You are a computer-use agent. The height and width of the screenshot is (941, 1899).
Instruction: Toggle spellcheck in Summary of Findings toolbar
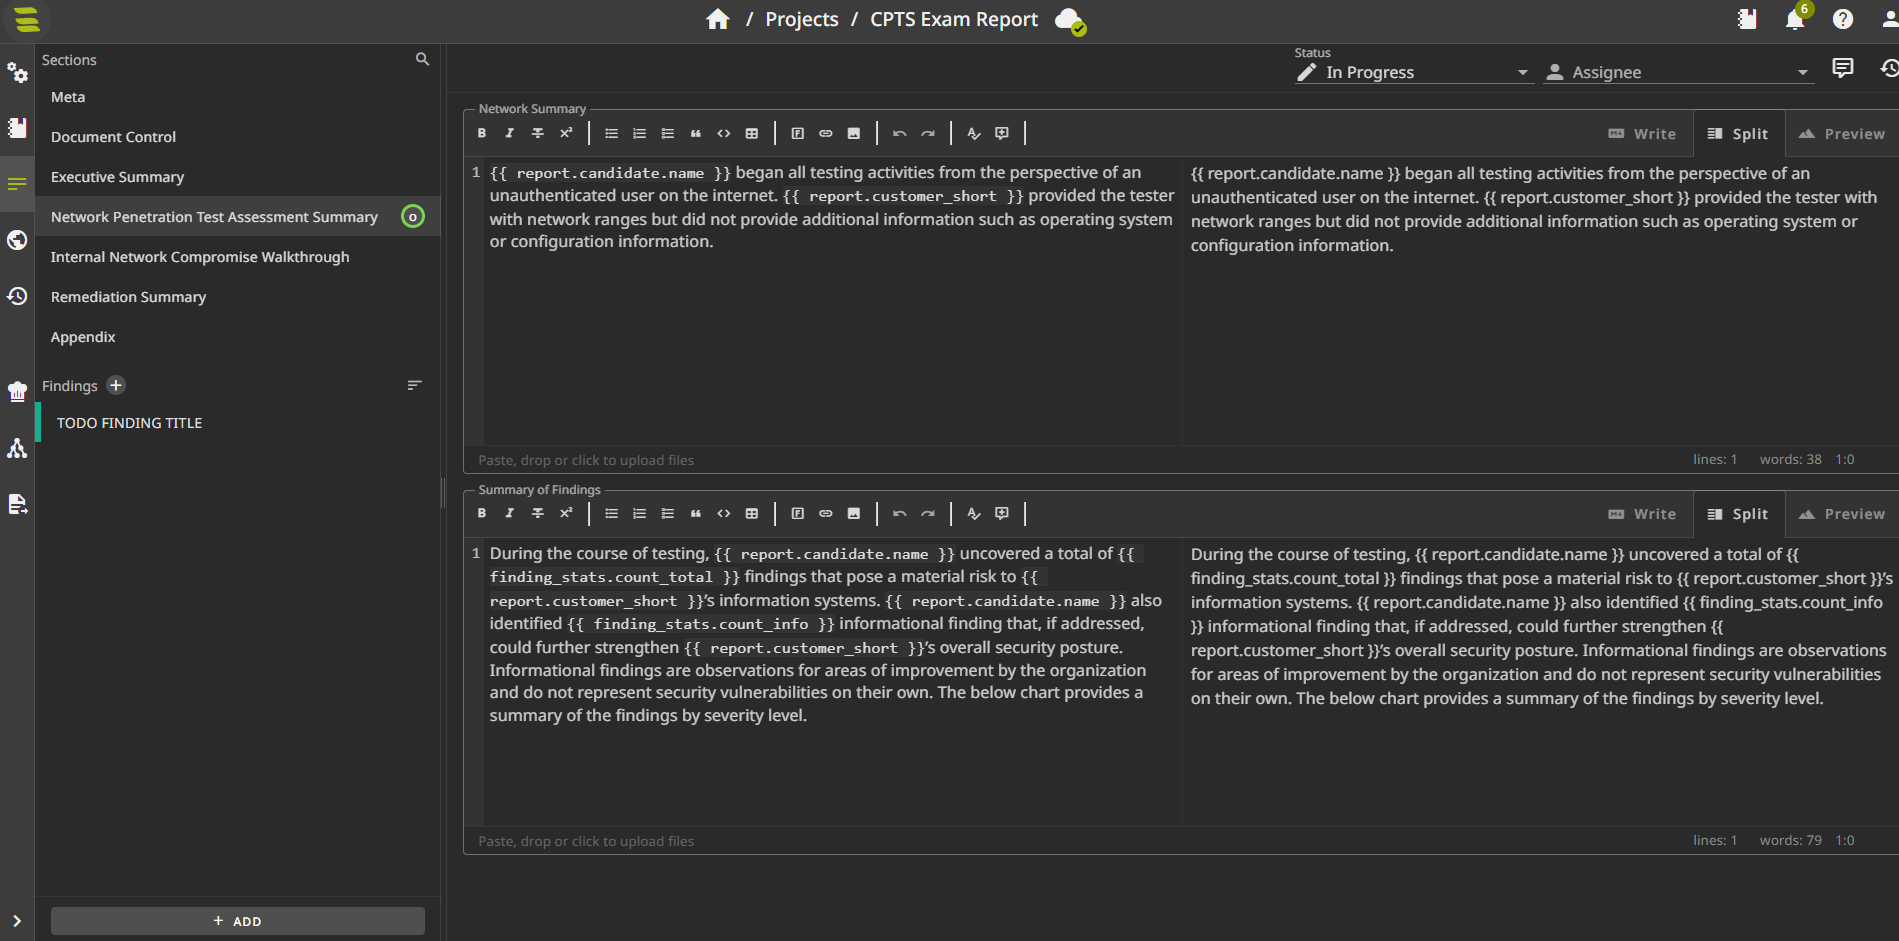coord(973,514)
